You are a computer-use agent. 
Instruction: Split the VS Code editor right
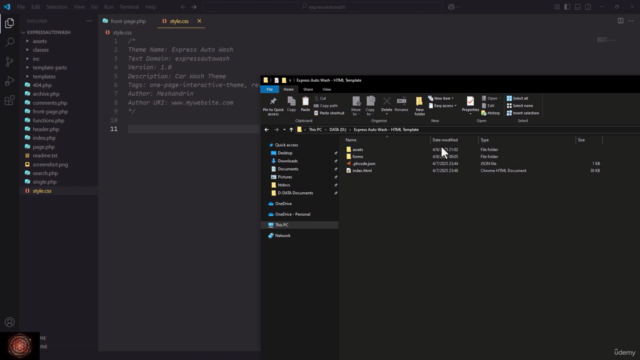pyautogui.click(x=620, y=21)
